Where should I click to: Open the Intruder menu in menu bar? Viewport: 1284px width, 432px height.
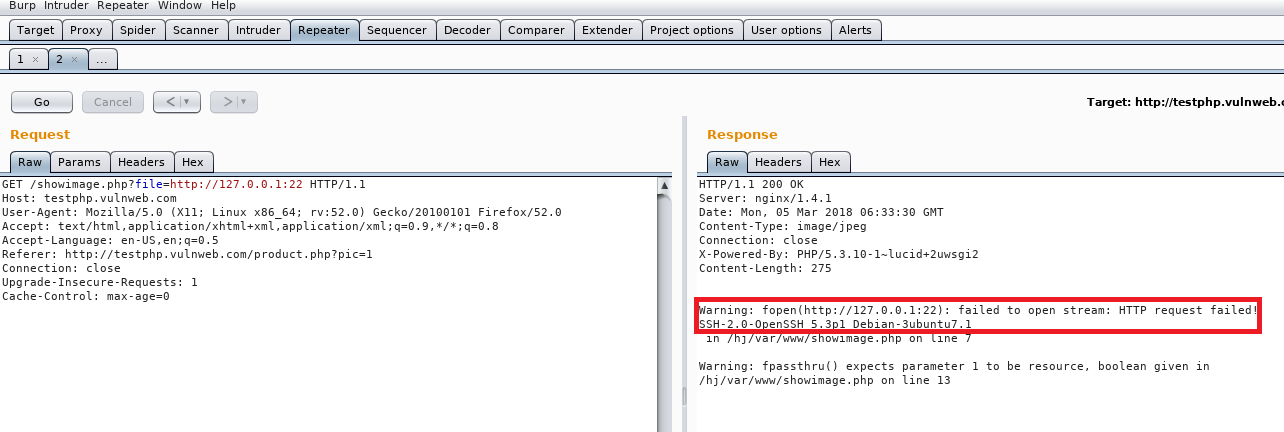pos(67,6)
